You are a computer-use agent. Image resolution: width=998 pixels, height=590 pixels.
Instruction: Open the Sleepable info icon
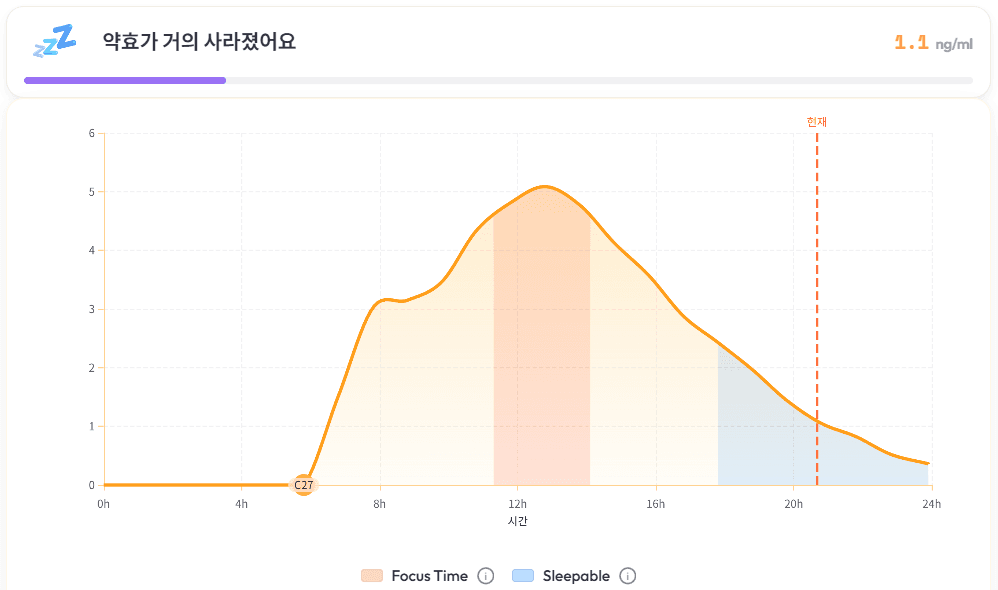(628, 576)
